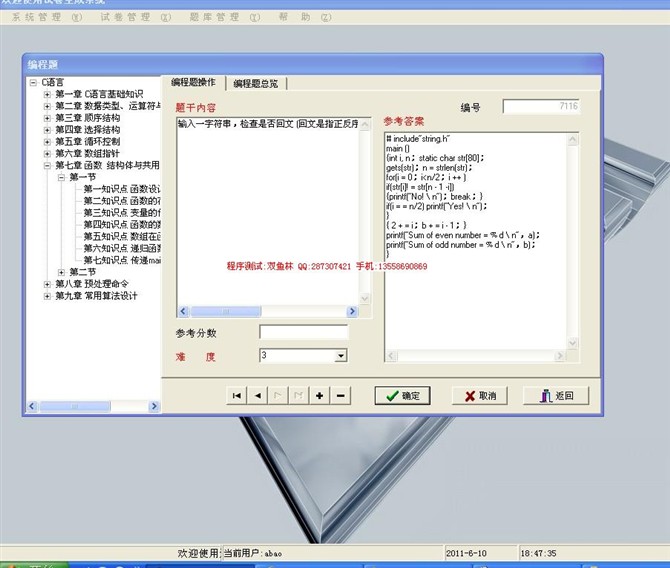Collapse the 第一节 node
This screenshot has height=568, width=670.
tap(62, 177)
